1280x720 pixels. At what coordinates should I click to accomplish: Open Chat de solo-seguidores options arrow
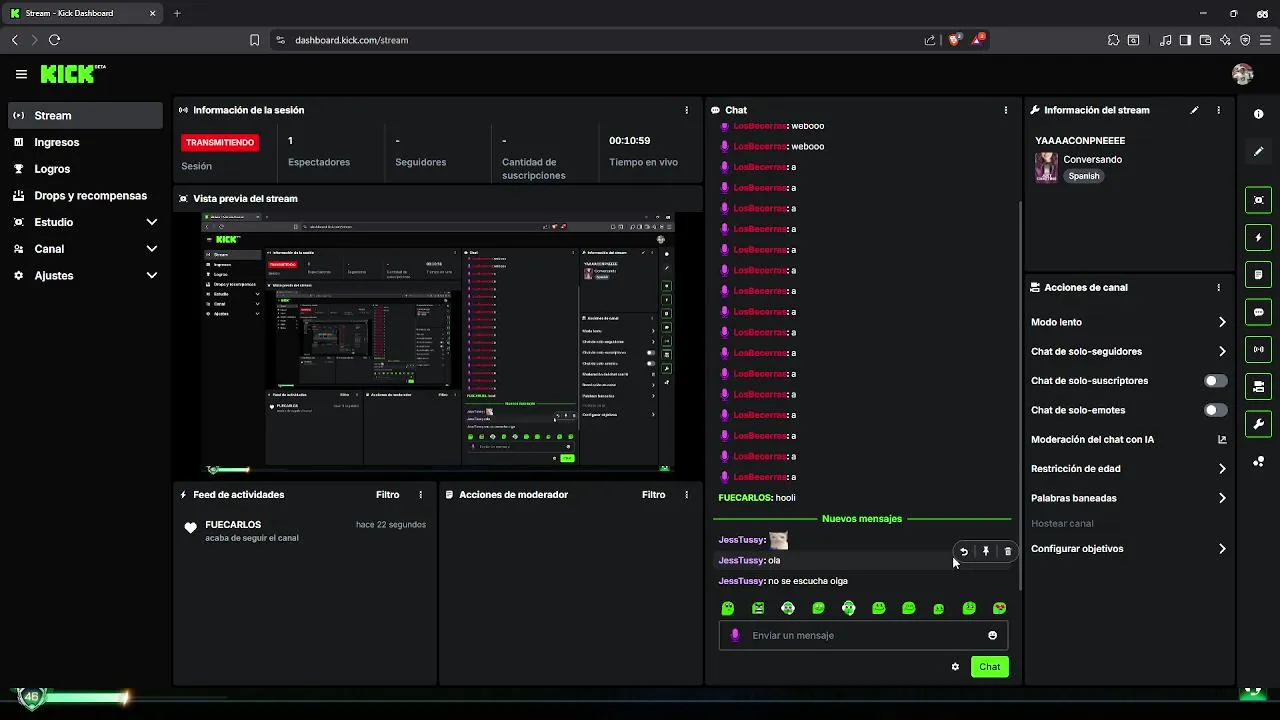pyautogui.click(x=1222, y=351)
